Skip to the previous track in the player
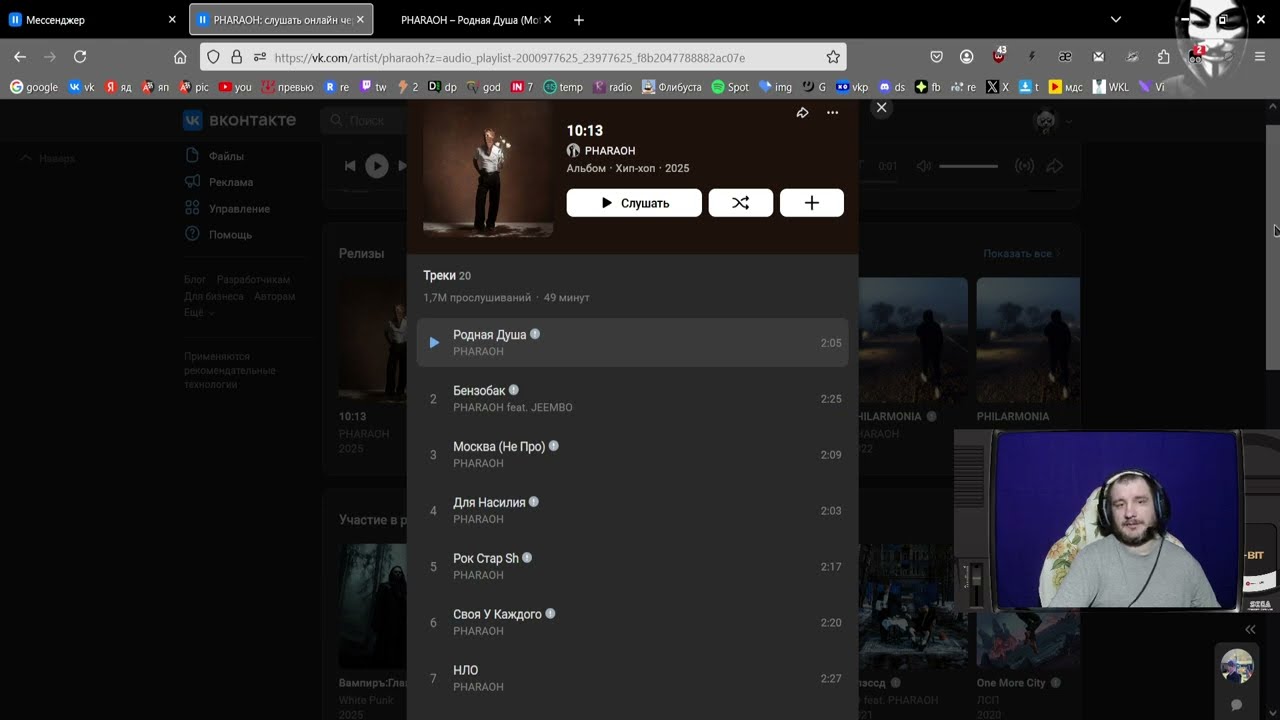 pyautogui.click(x=350, y=166)
